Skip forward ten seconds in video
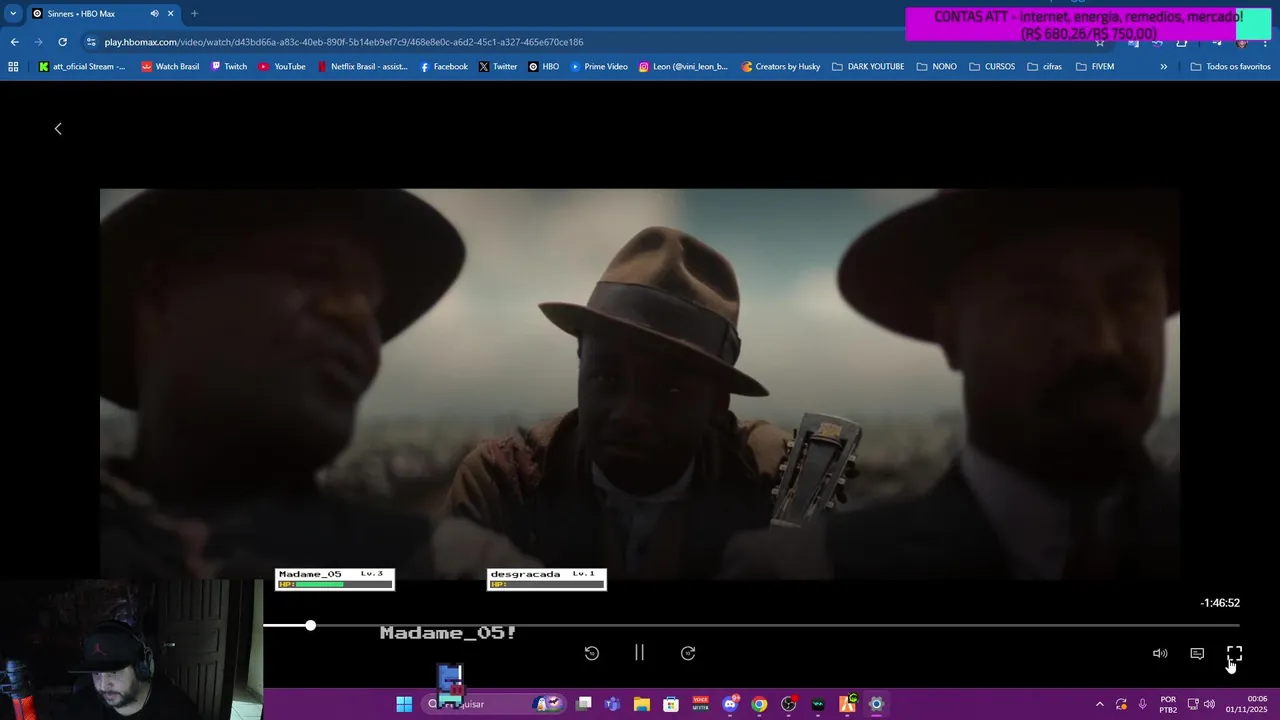This screenshot has height=720, width=1280. 688,653
